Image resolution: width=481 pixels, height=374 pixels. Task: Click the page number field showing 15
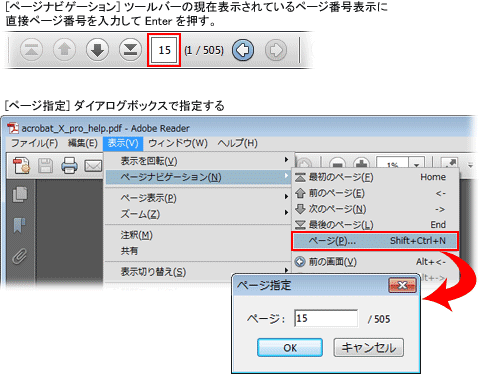(x=164, y=50)
